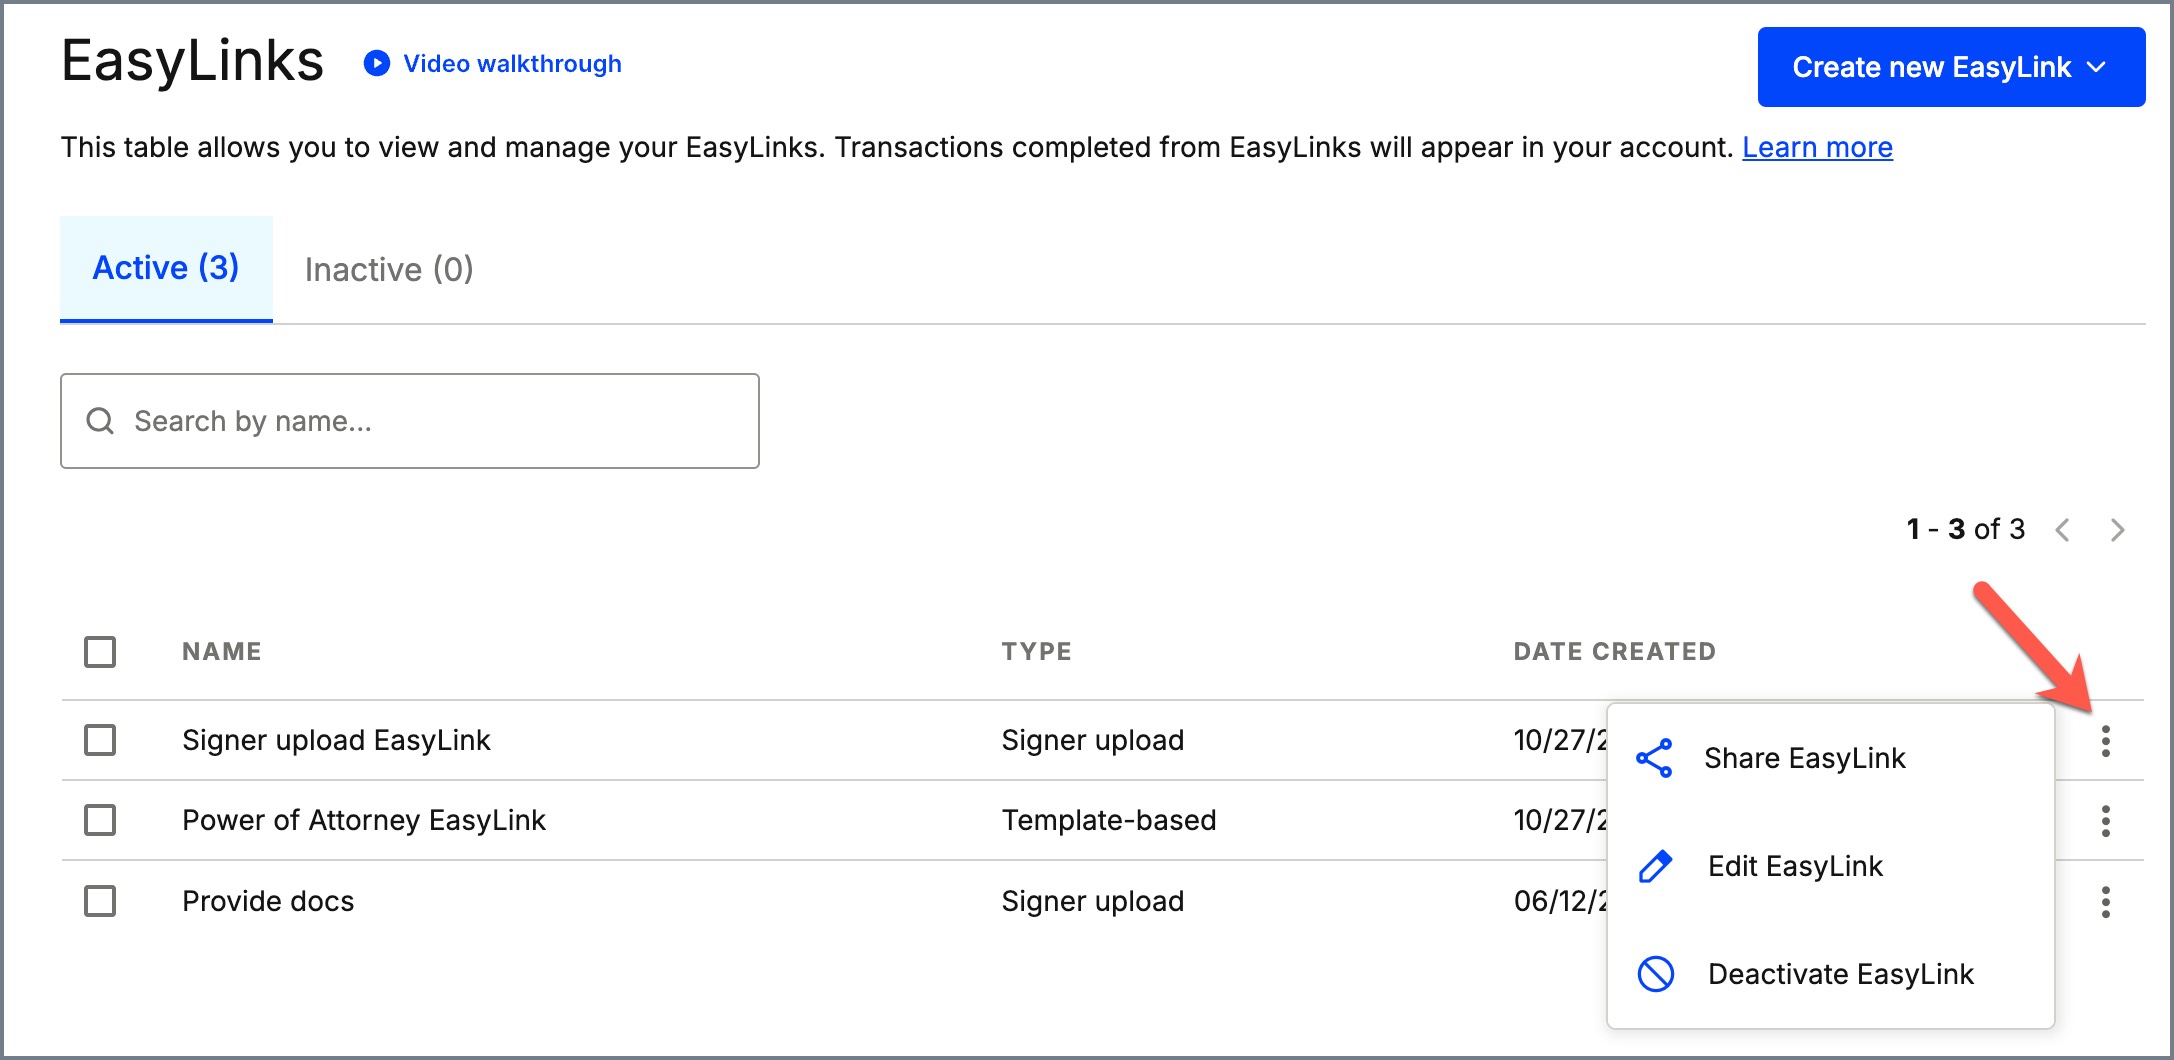Open the three-dot menu for Provide docs

[x=2106, y=902]
